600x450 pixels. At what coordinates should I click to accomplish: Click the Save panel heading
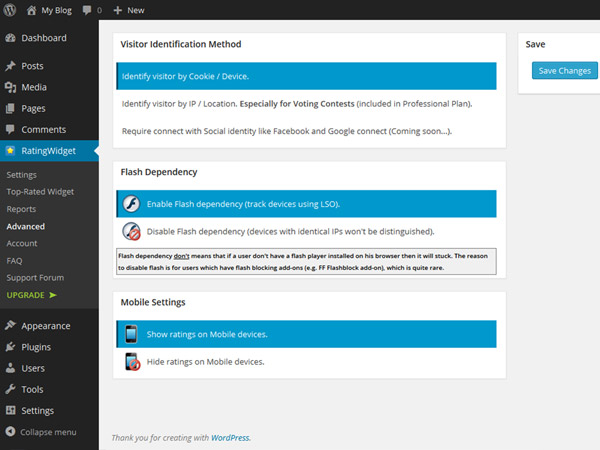point(535,44)
